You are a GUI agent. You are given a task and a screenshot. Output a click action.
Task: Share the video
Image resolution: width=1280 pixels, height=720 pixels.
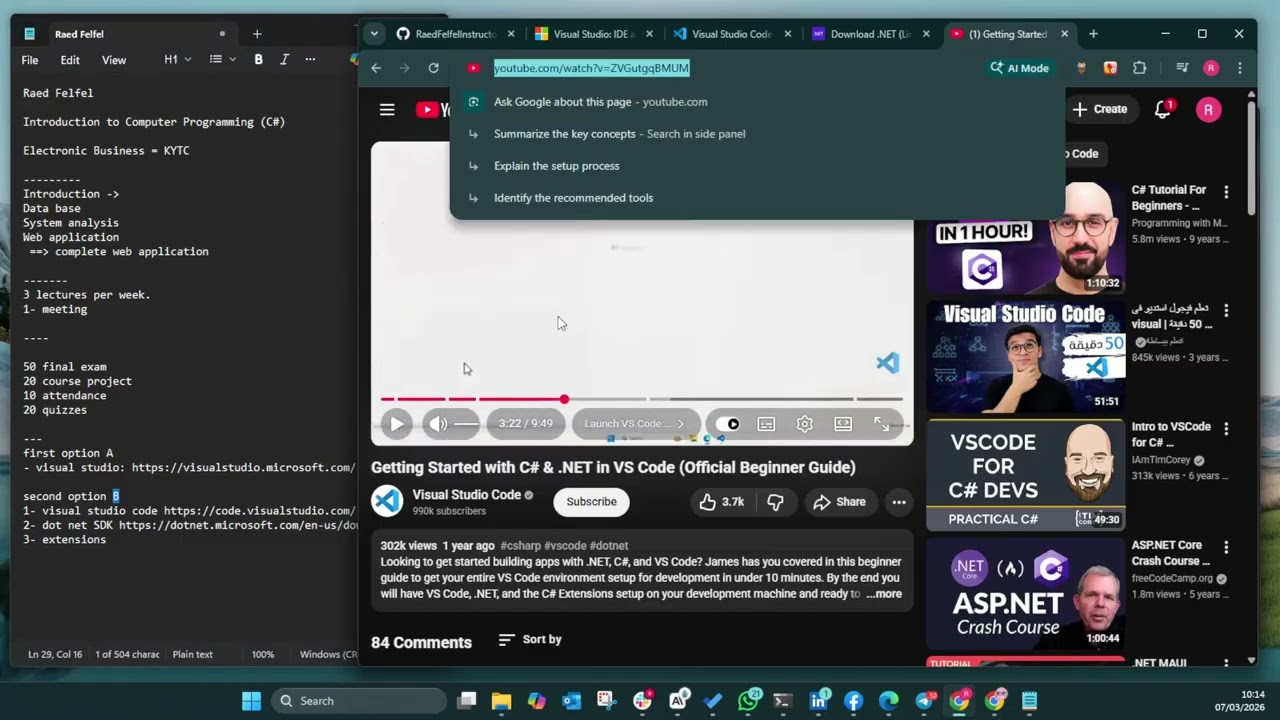[839, 502]
